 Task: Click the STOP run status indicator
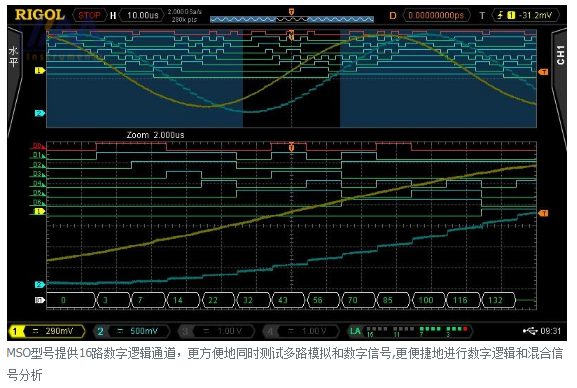[x=89, y=15]
